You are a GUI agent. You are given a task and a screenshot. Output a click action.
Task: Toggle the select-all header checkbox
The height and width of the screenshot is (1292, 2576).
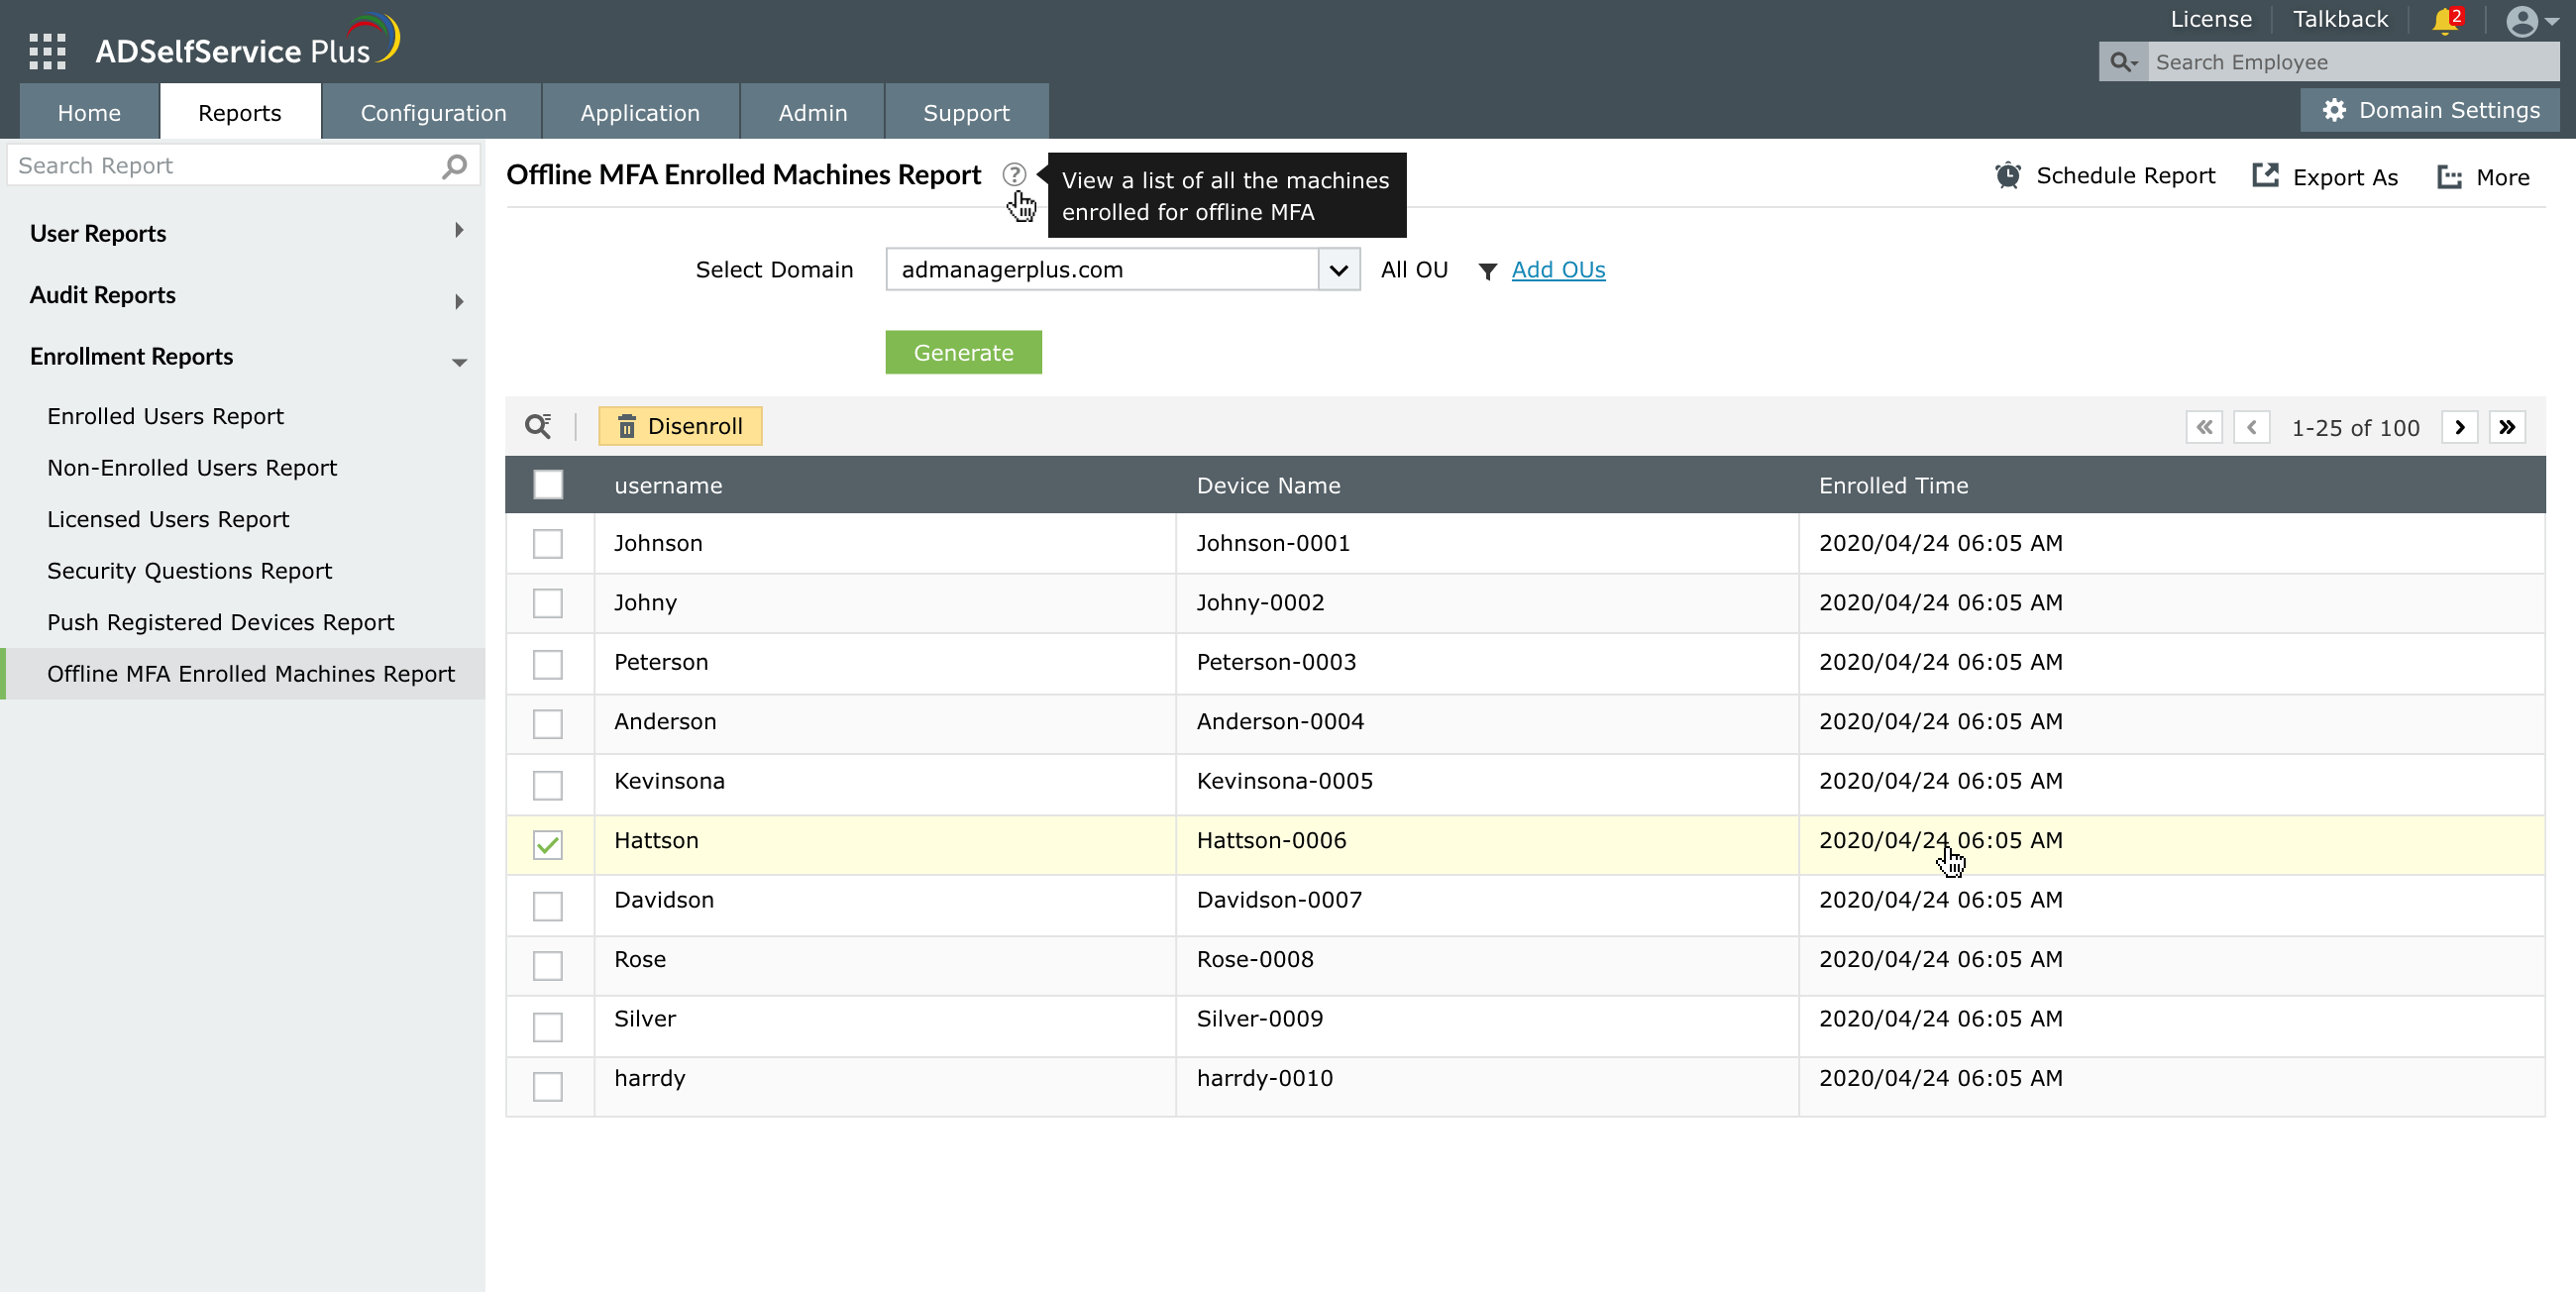(548, 485)
